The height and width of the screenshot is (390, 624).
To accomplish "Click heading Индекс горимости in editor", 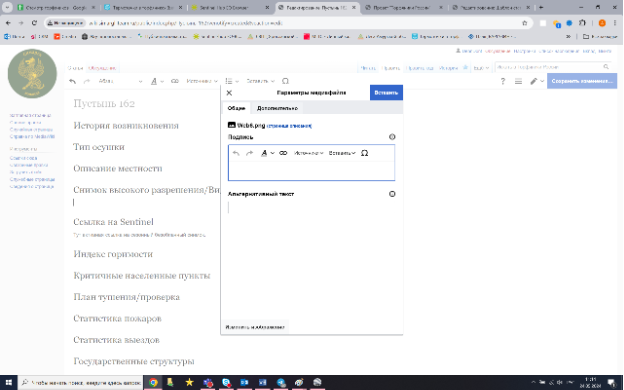I will pos(113,254).
